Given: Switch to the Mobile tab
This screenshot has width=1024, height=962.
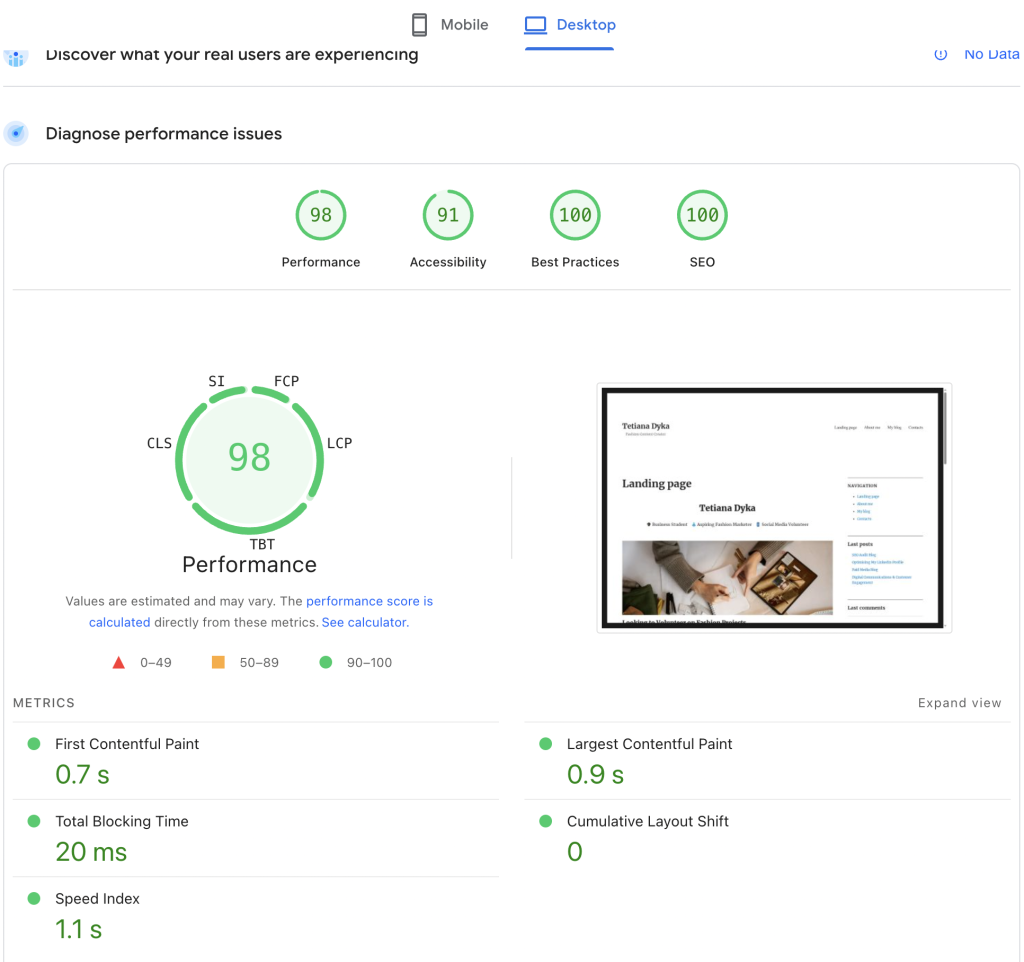Looking at the screenshot, I should click(x=450, y=25).
